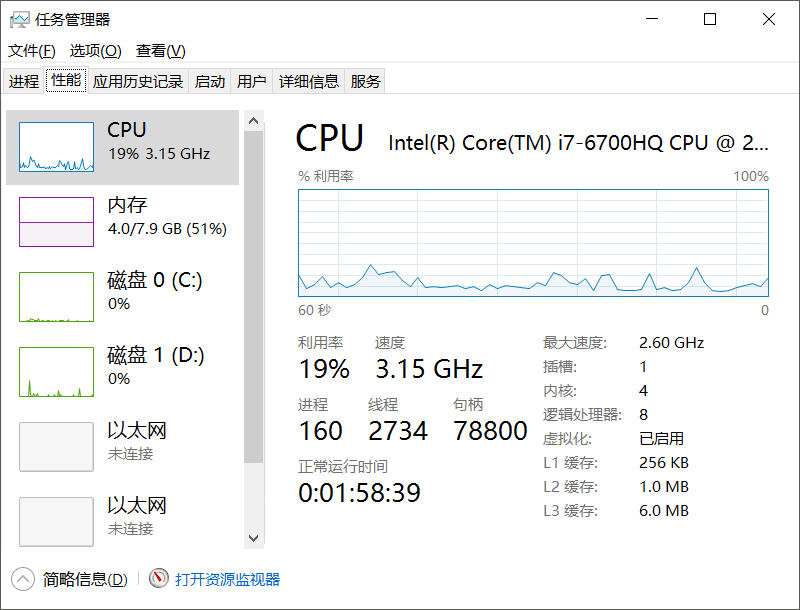The image size is (800, 610).
Task: Switch to the 应用历史记录 tab
Action: pyautogui.click(x=138, y=82)
